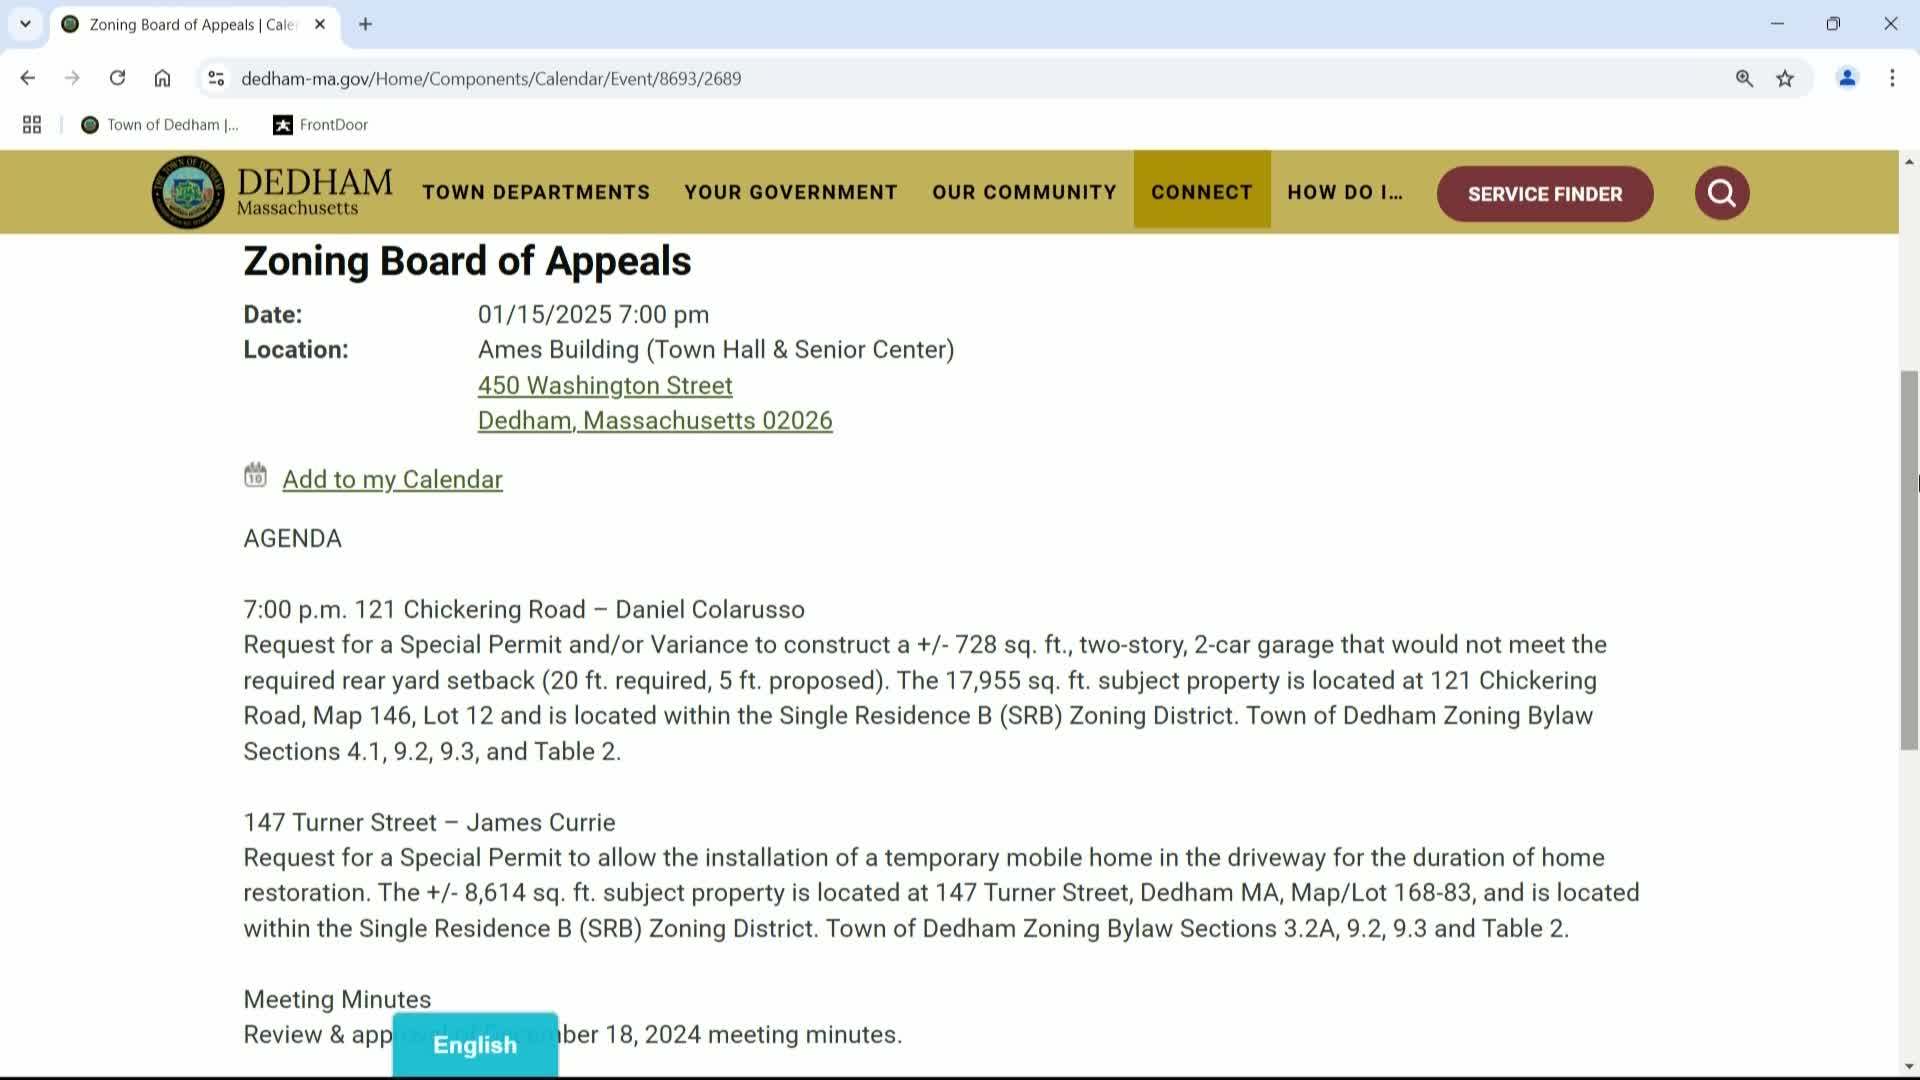Open the English language selector
The width and height of the screenshot is (1920, 1080).
pyautogui.click(x=475, y=1044)
